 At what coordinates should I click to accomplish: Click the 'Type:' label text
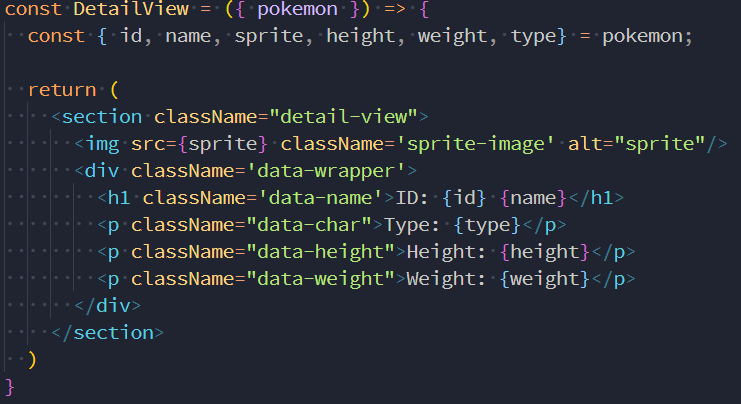click(x=412, y=225)
